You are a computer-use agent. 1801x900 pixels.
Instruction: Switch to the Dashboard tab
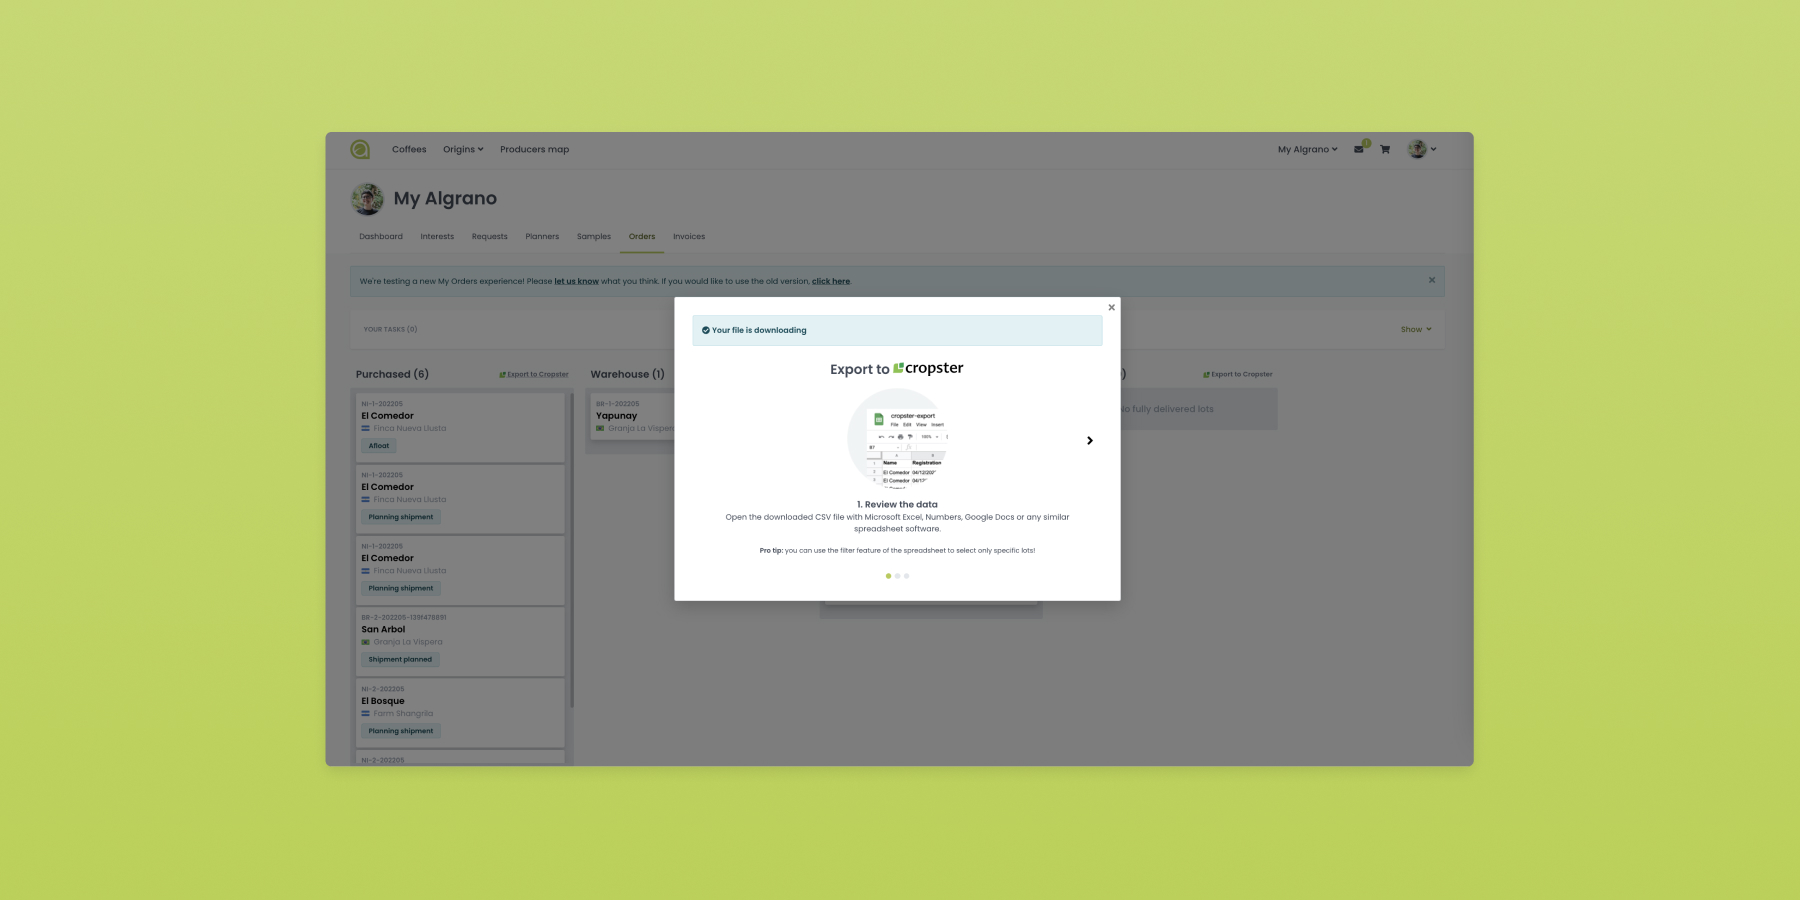[x=381, y=237]
